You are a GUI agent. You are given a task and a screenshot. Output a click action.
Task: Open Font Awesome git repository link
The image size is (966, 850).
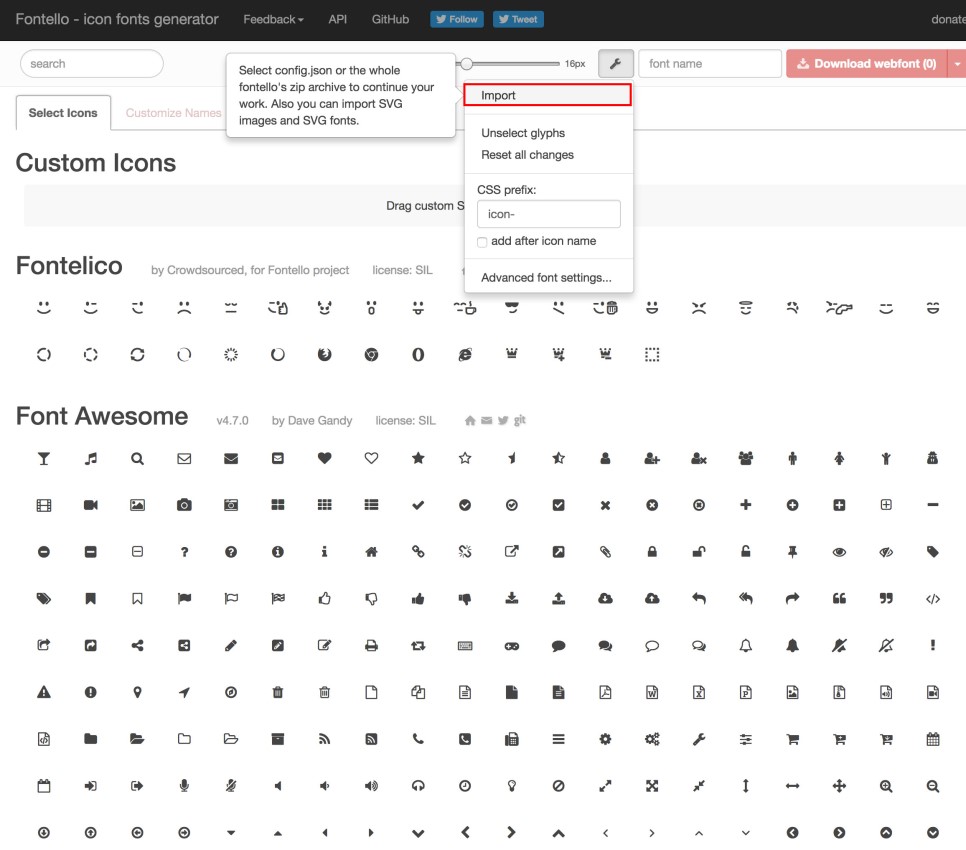[520, 419]
